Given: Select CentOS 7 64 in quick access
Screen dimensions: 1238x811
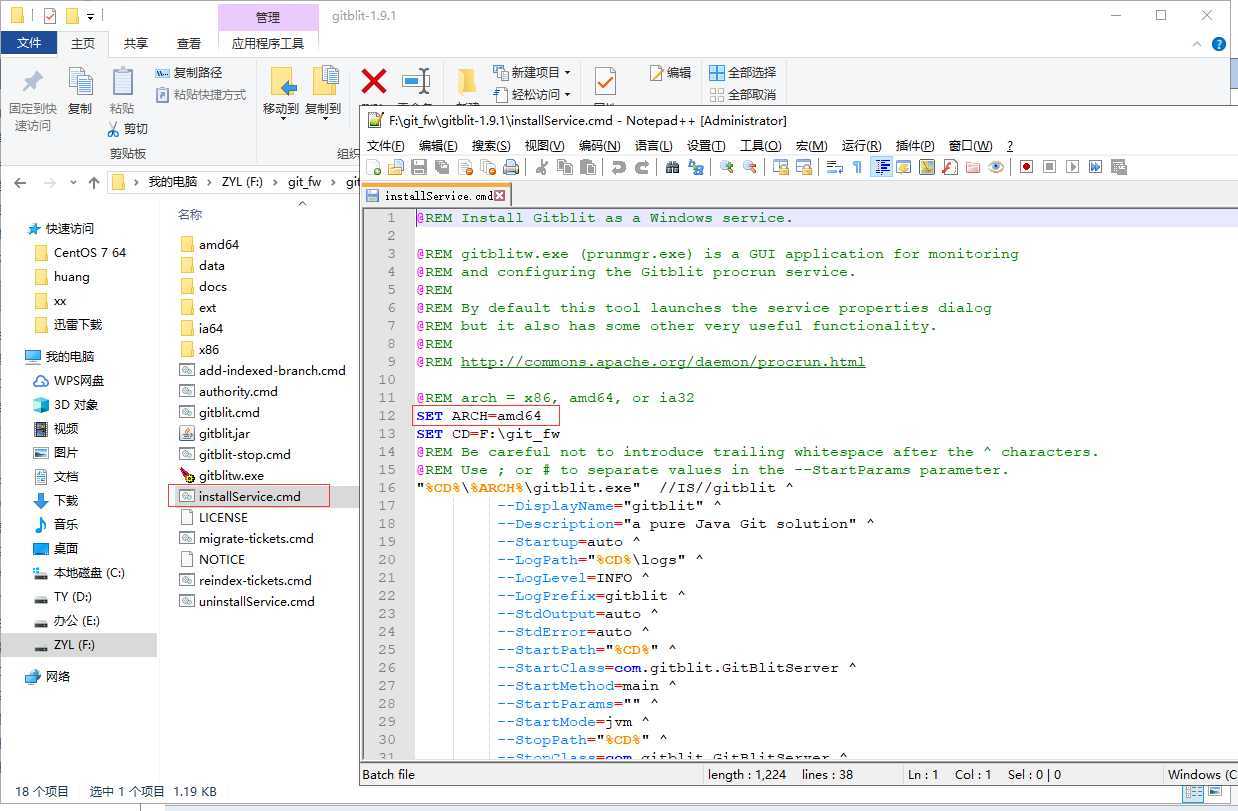Looking at the screenshot, I should coord(80,252).
